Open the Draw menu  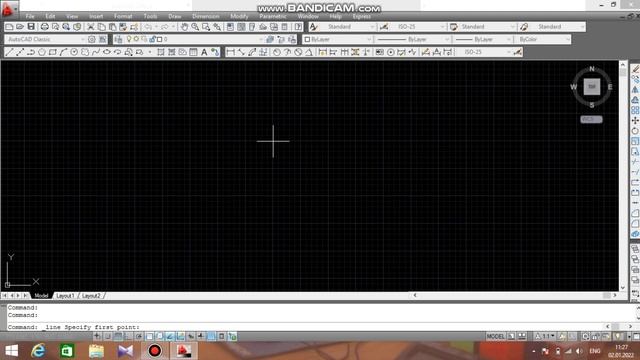(175, 16)
